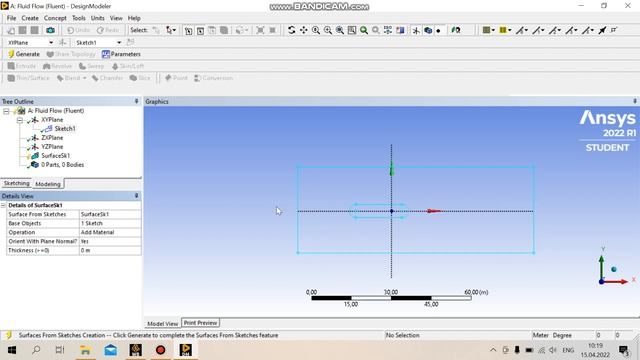The width and height of the screenshot is (640, 360).
Task: Show hidden system tray icons chevron
Action: (x=493, y=350)
